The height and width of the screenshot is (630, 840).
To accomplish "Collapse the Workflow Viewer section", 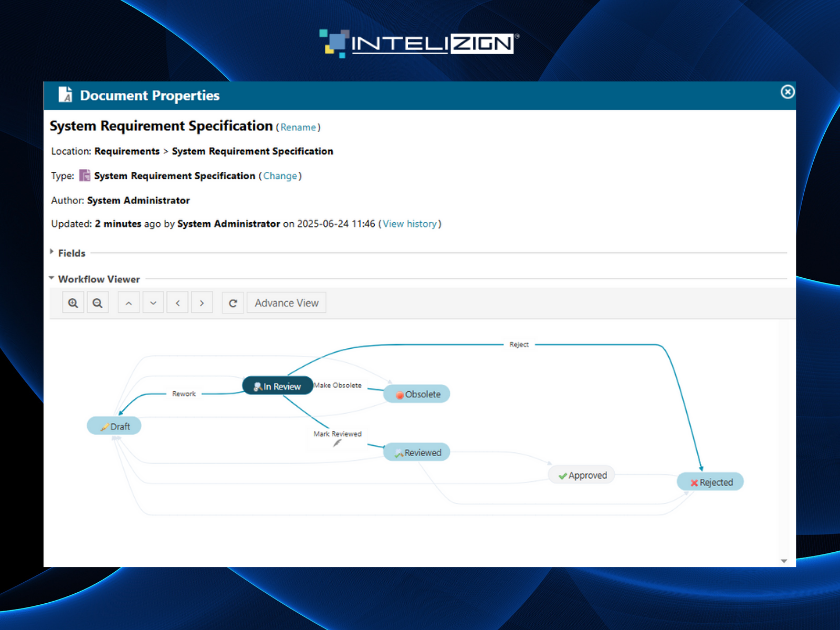I will pos(51,279).
